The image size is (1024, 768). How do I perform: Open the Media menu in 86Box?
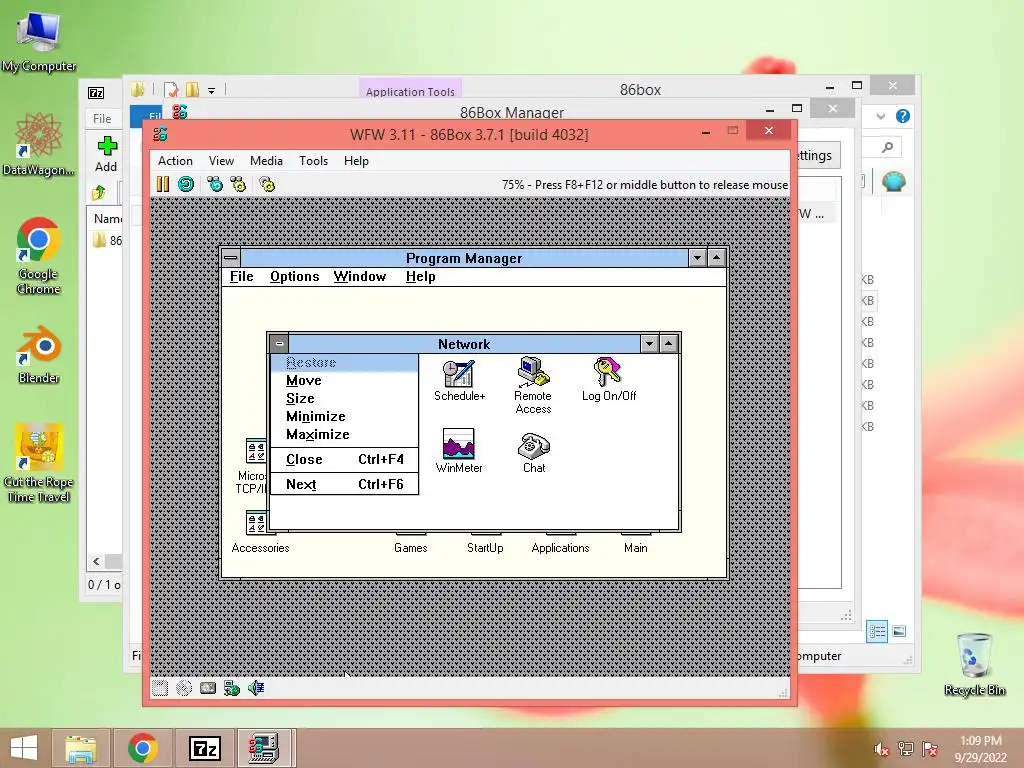pos(266,161)
